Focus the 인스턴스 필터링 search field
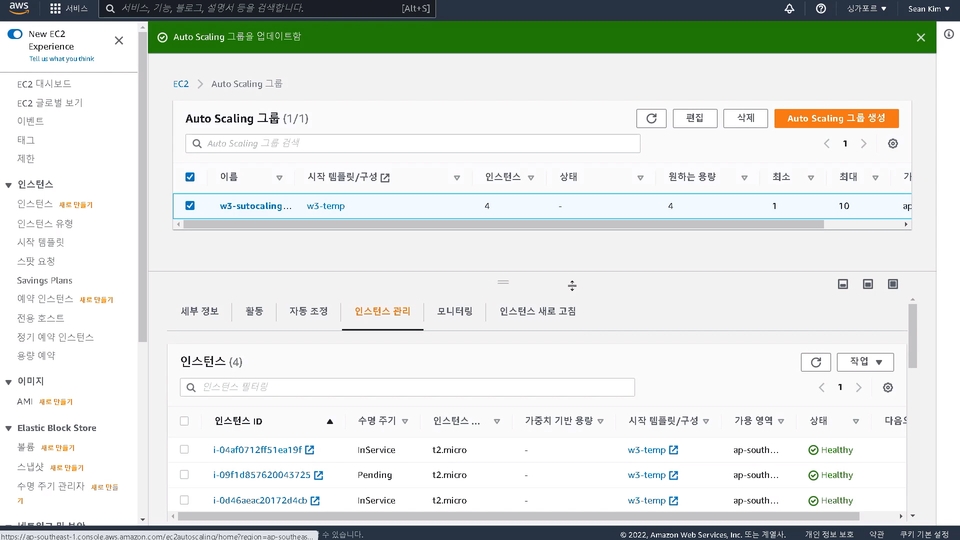Screen dimensions: 960x540 tap(407, 387)
